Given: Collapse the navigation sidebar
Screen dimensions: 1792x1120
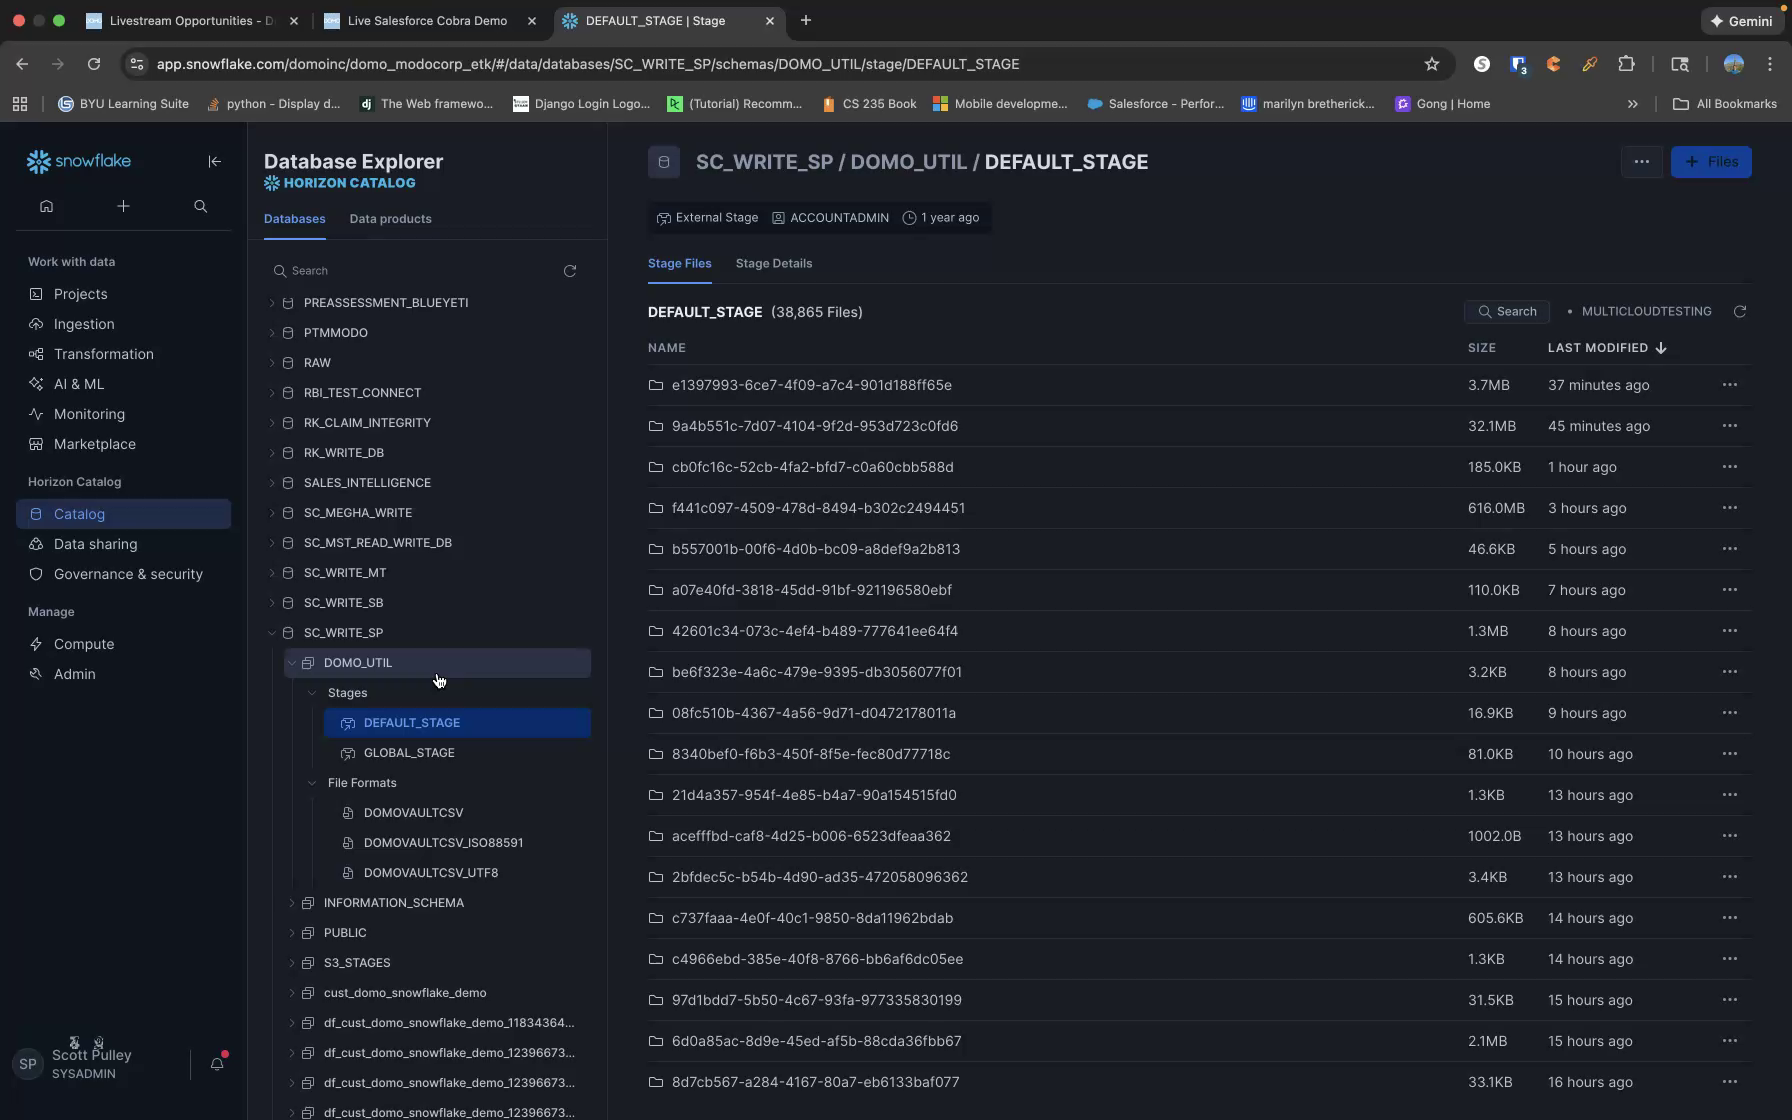Looking at the screenshot, I should [214, 161].
